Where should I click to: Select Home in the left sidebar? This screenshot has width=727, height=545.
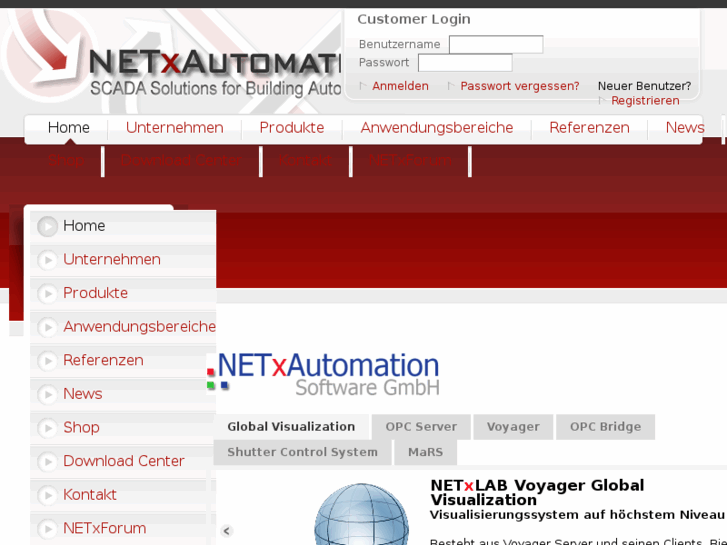[x=84, y=226]
